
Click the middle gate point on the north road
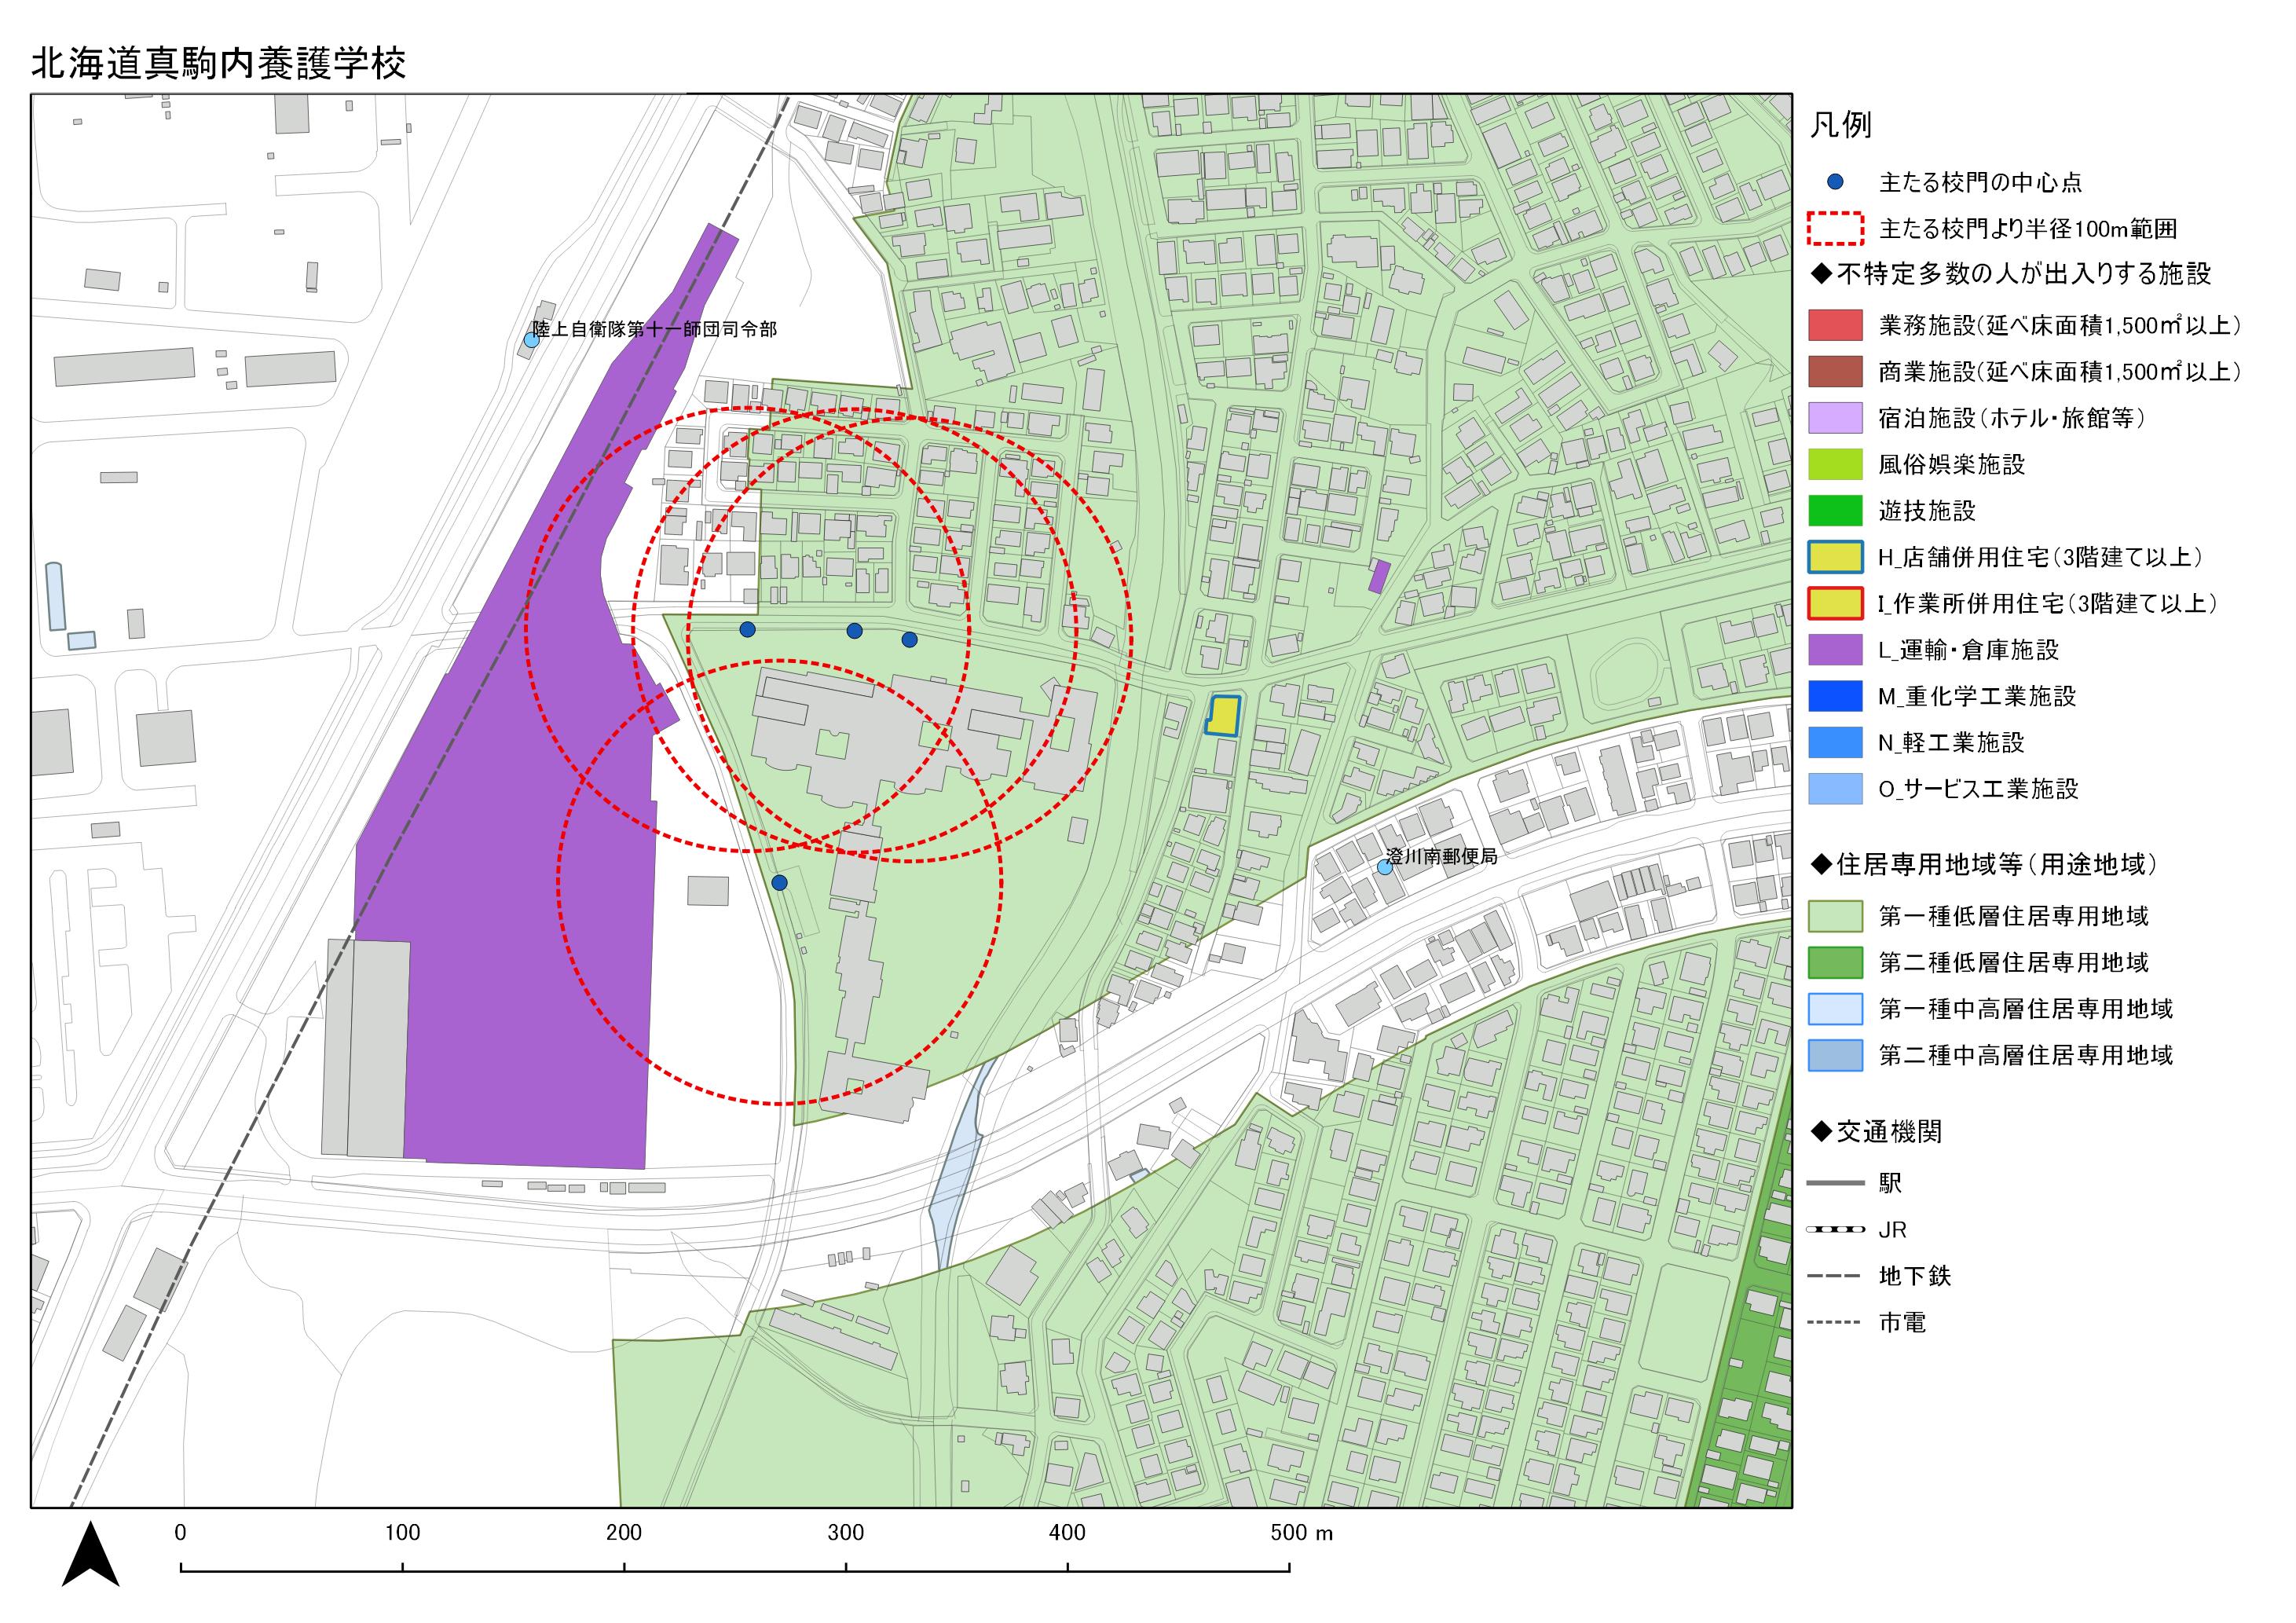pyautogui.click(x=855, y=631)
